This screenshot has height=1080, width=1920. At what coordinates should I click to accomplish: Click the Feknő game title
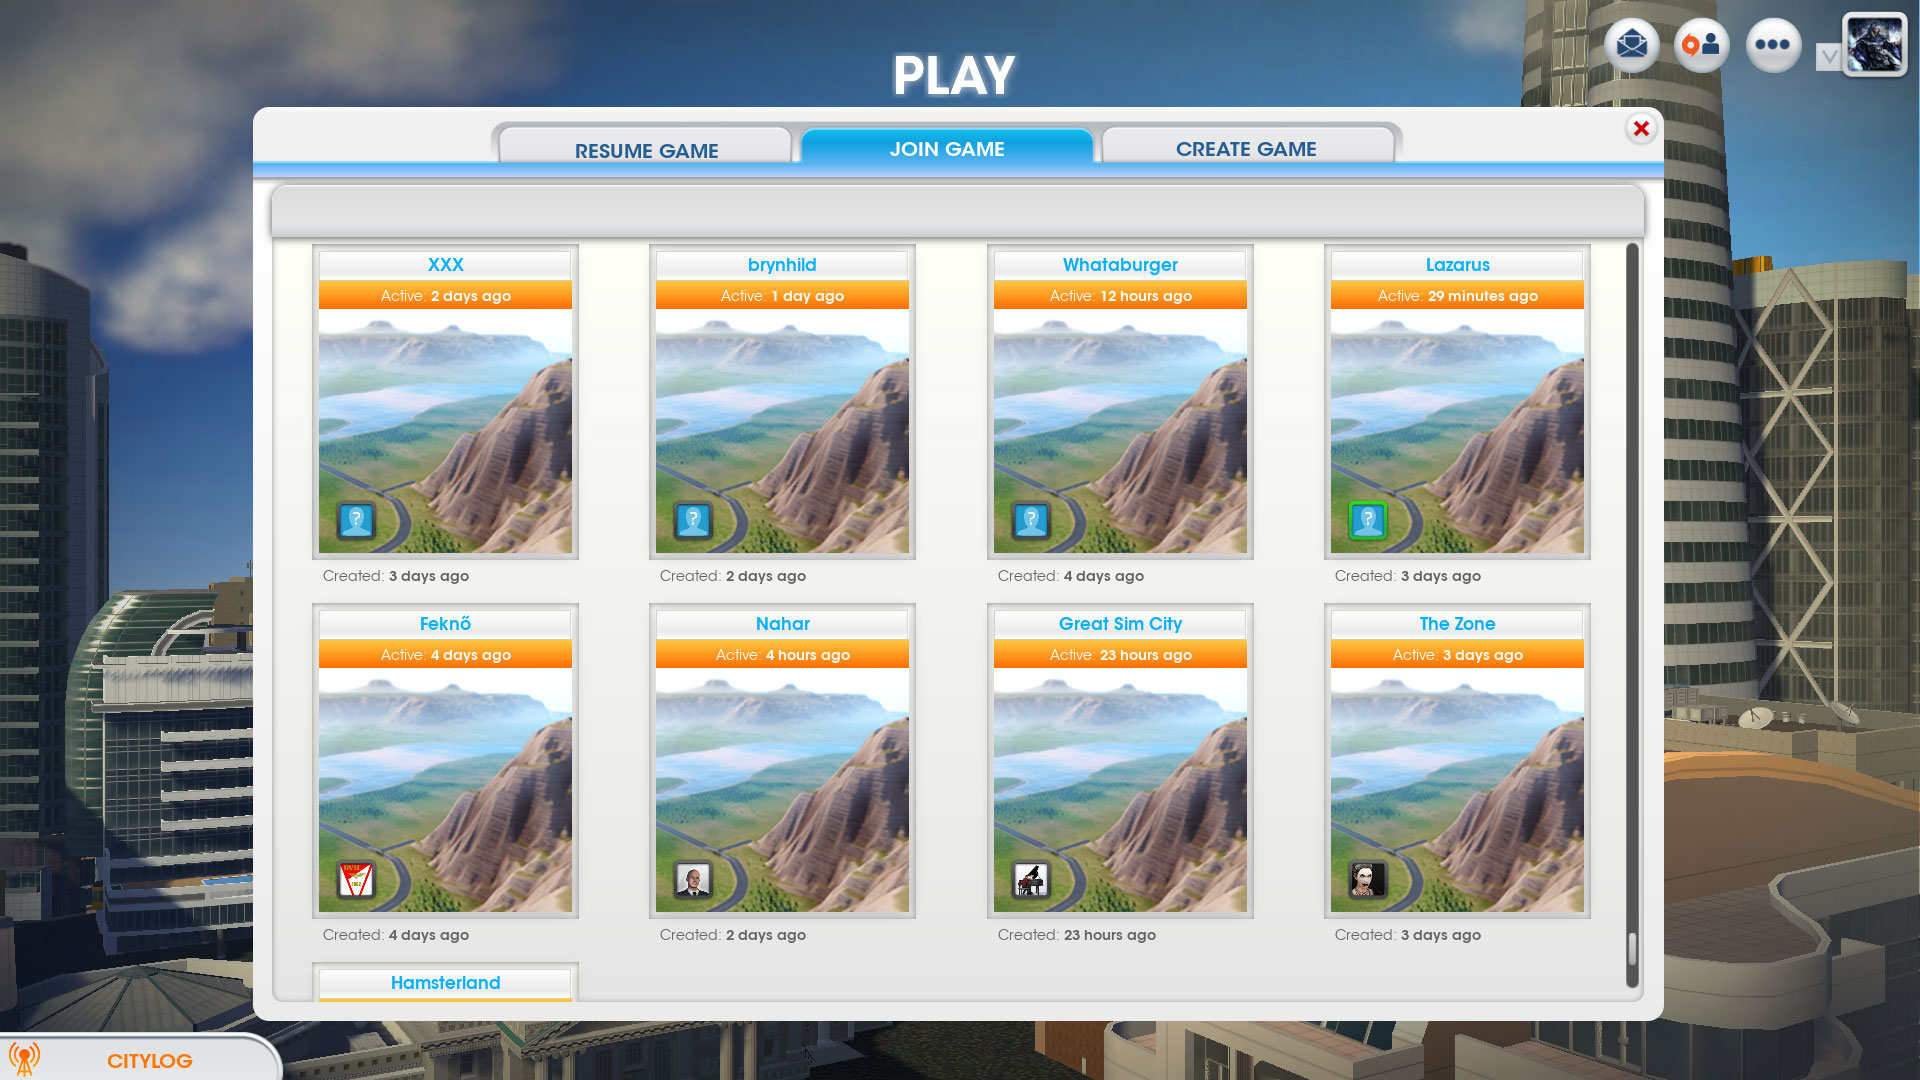click(x=445, y=624)
